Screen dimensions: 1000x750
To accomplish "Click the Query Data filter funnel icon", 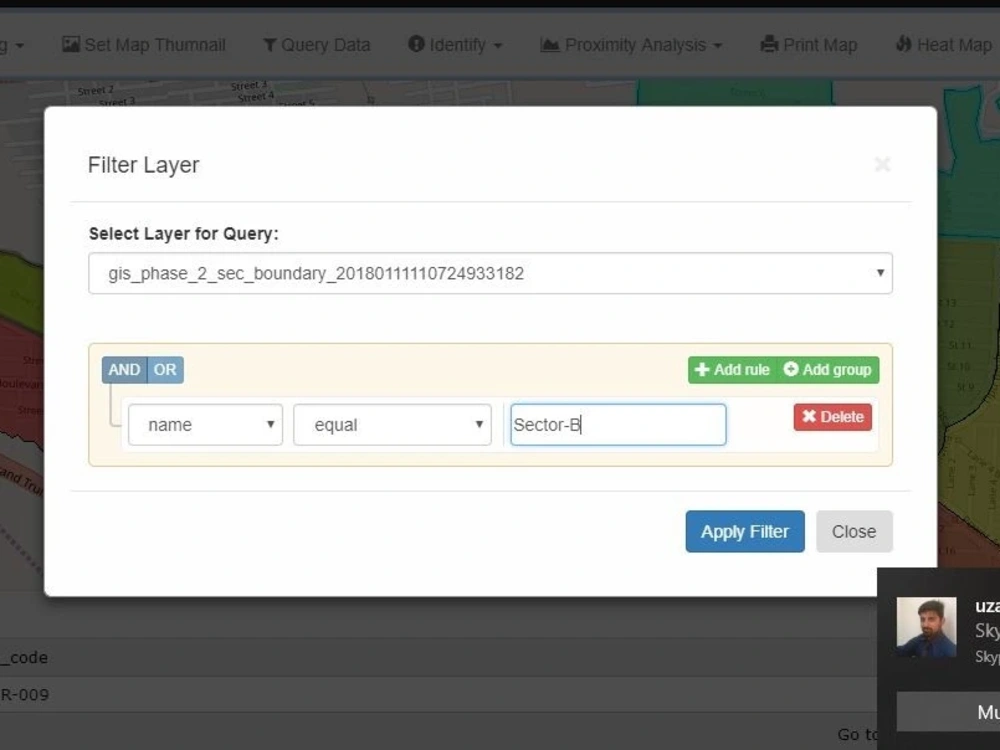I will click(270, 45).
